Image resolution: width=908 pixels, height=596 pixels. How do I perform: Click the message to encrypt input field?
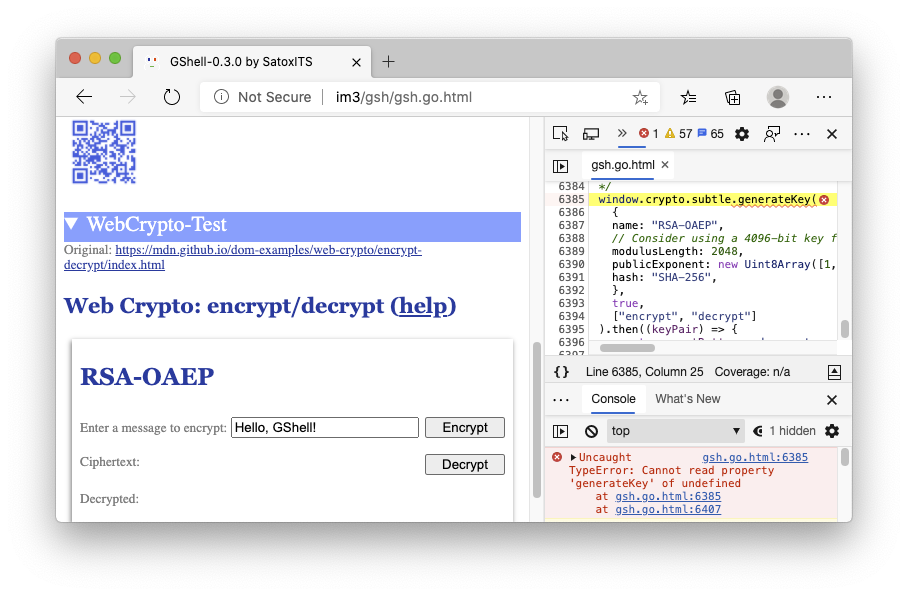point(324,428)
